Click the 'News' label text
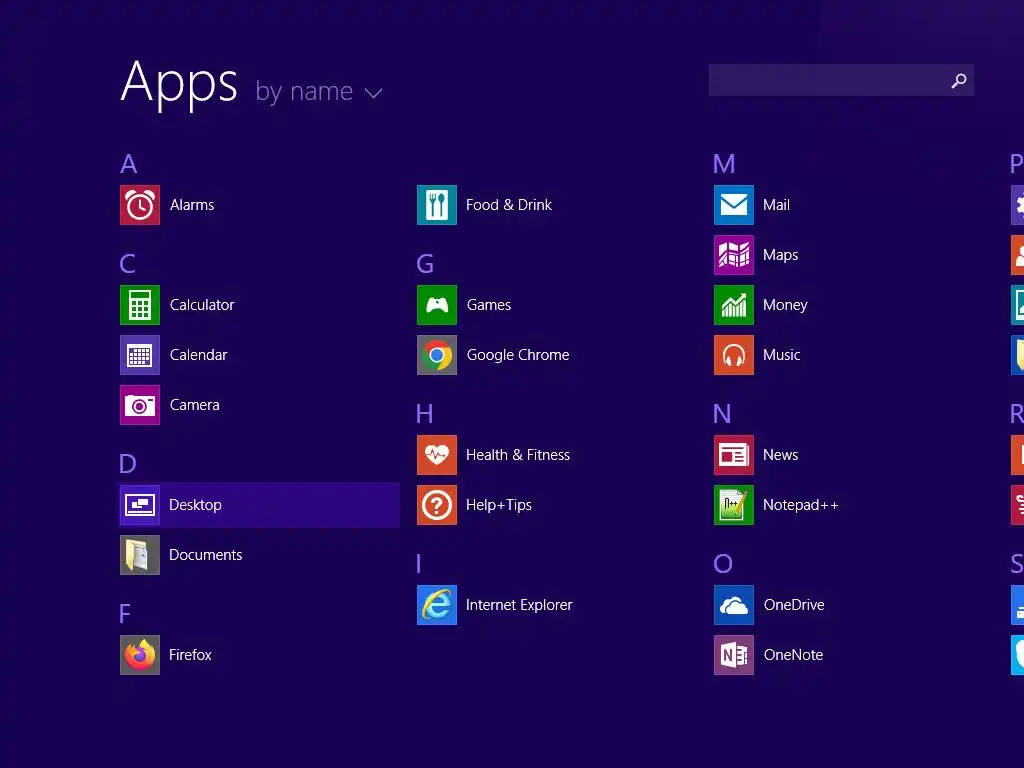Screen dimensions: 1024x768 tap(780, 455)
